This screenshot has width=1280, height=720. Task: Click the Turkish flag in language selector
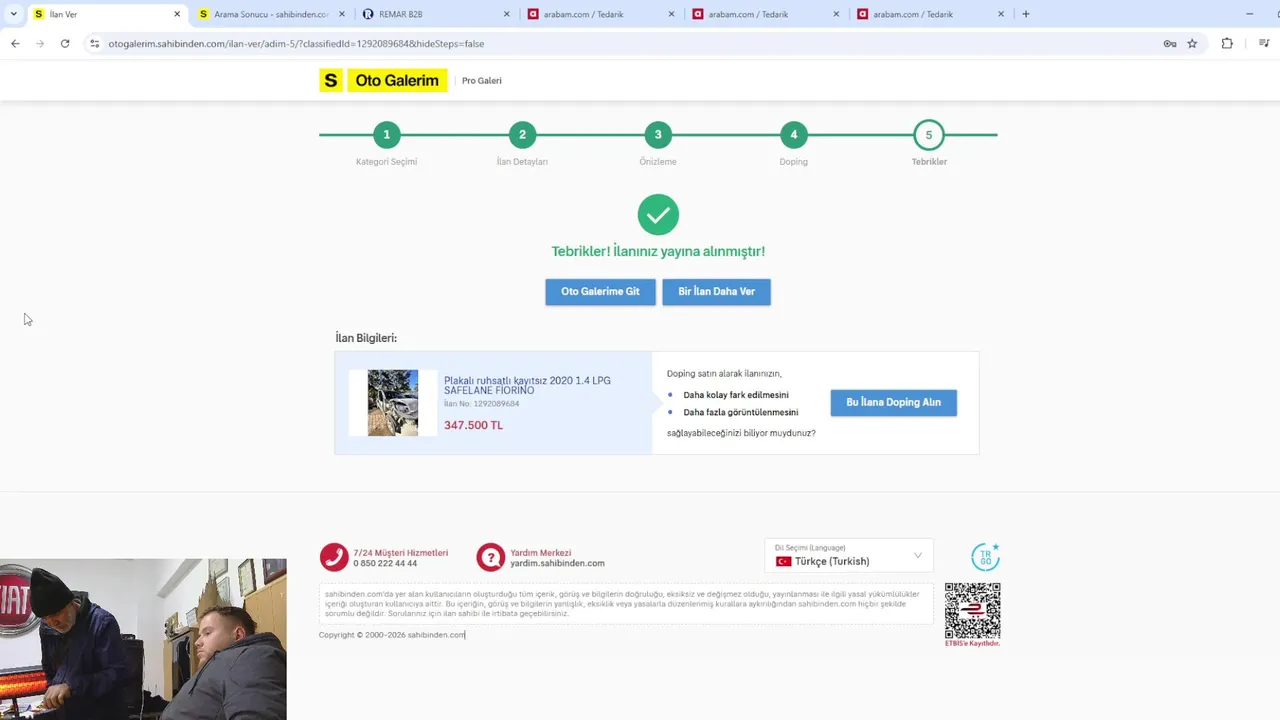pyautogui.click(x=783, y=561)
